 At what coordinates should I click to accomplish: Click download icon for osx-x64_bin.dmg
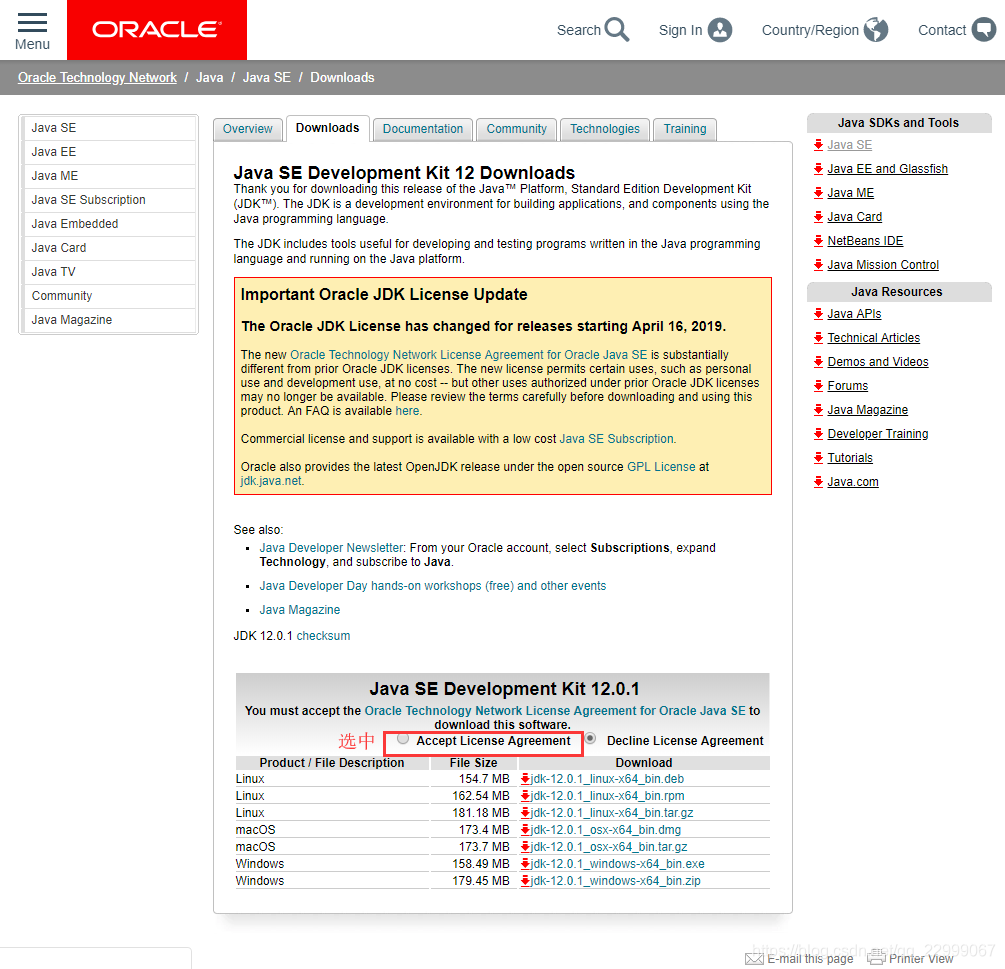(525, 829)
